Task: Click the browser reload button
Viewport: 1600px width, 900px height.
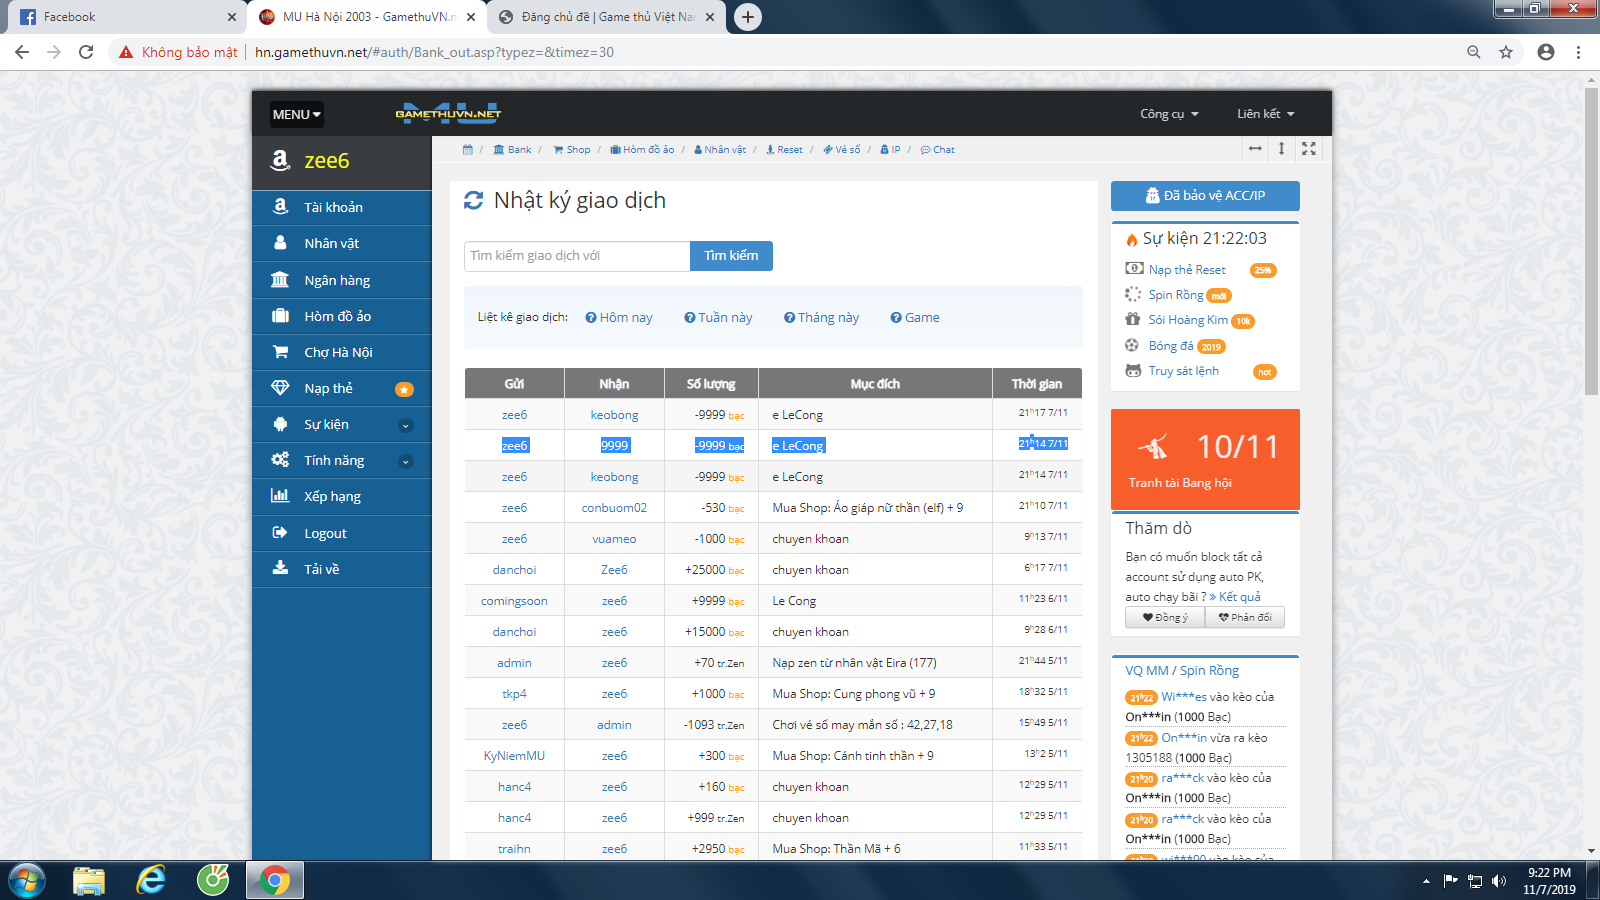Action: coord(86,52)
